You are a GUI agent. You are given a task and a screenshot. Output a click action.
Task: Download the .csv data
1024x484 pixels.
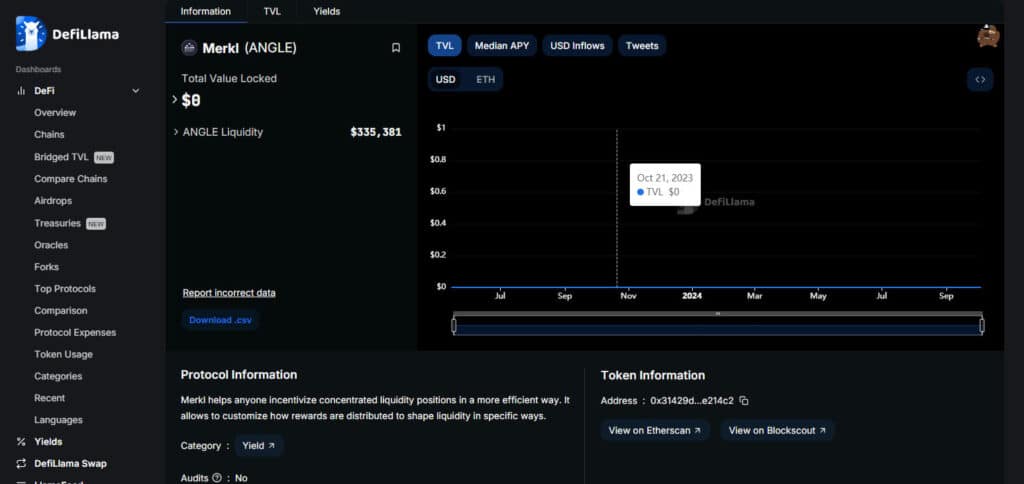220,320
